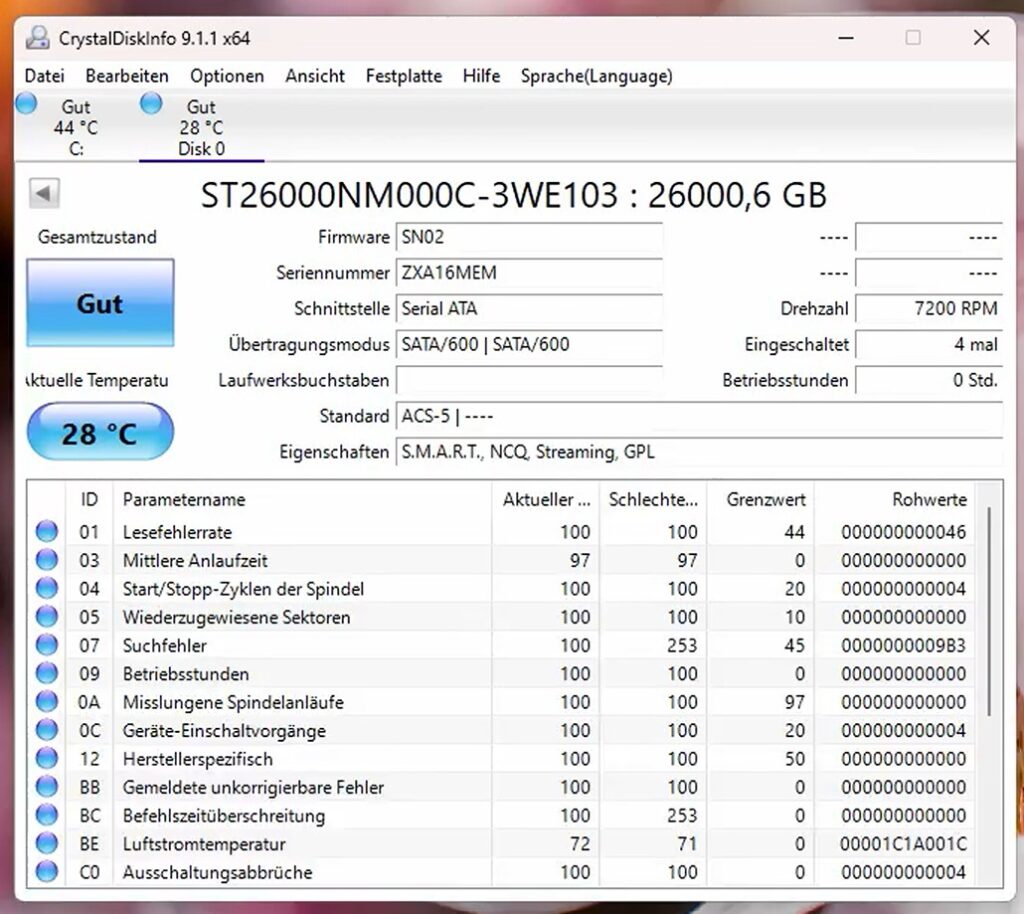Click the Gut health status button
This screenshot has width=1024, height=914.
coord(100,303)
